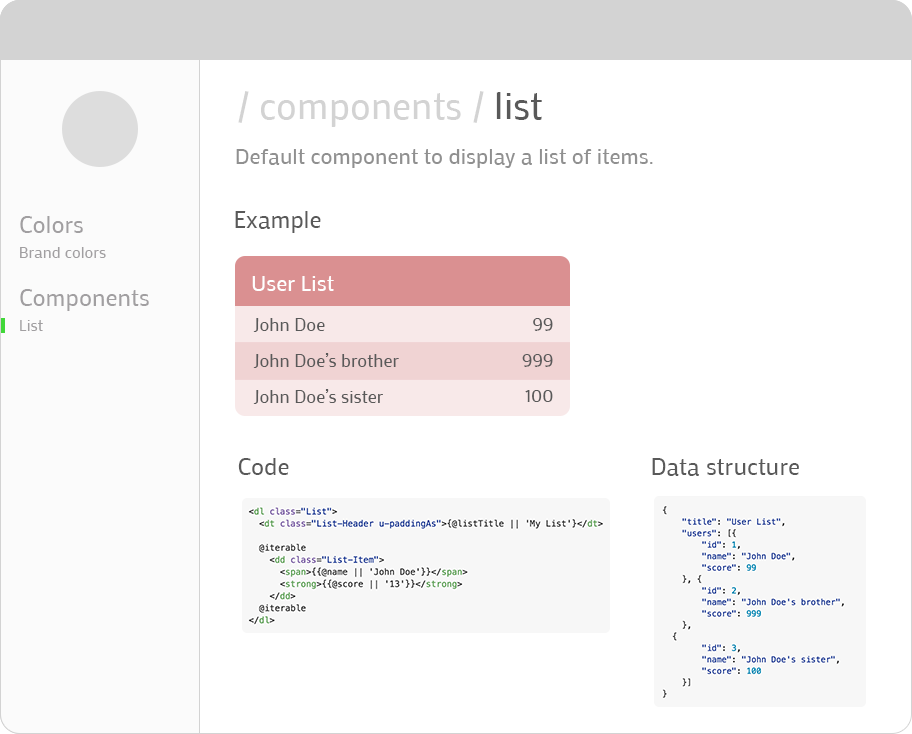Click the circular logo placeholder in sidebar

100,129
